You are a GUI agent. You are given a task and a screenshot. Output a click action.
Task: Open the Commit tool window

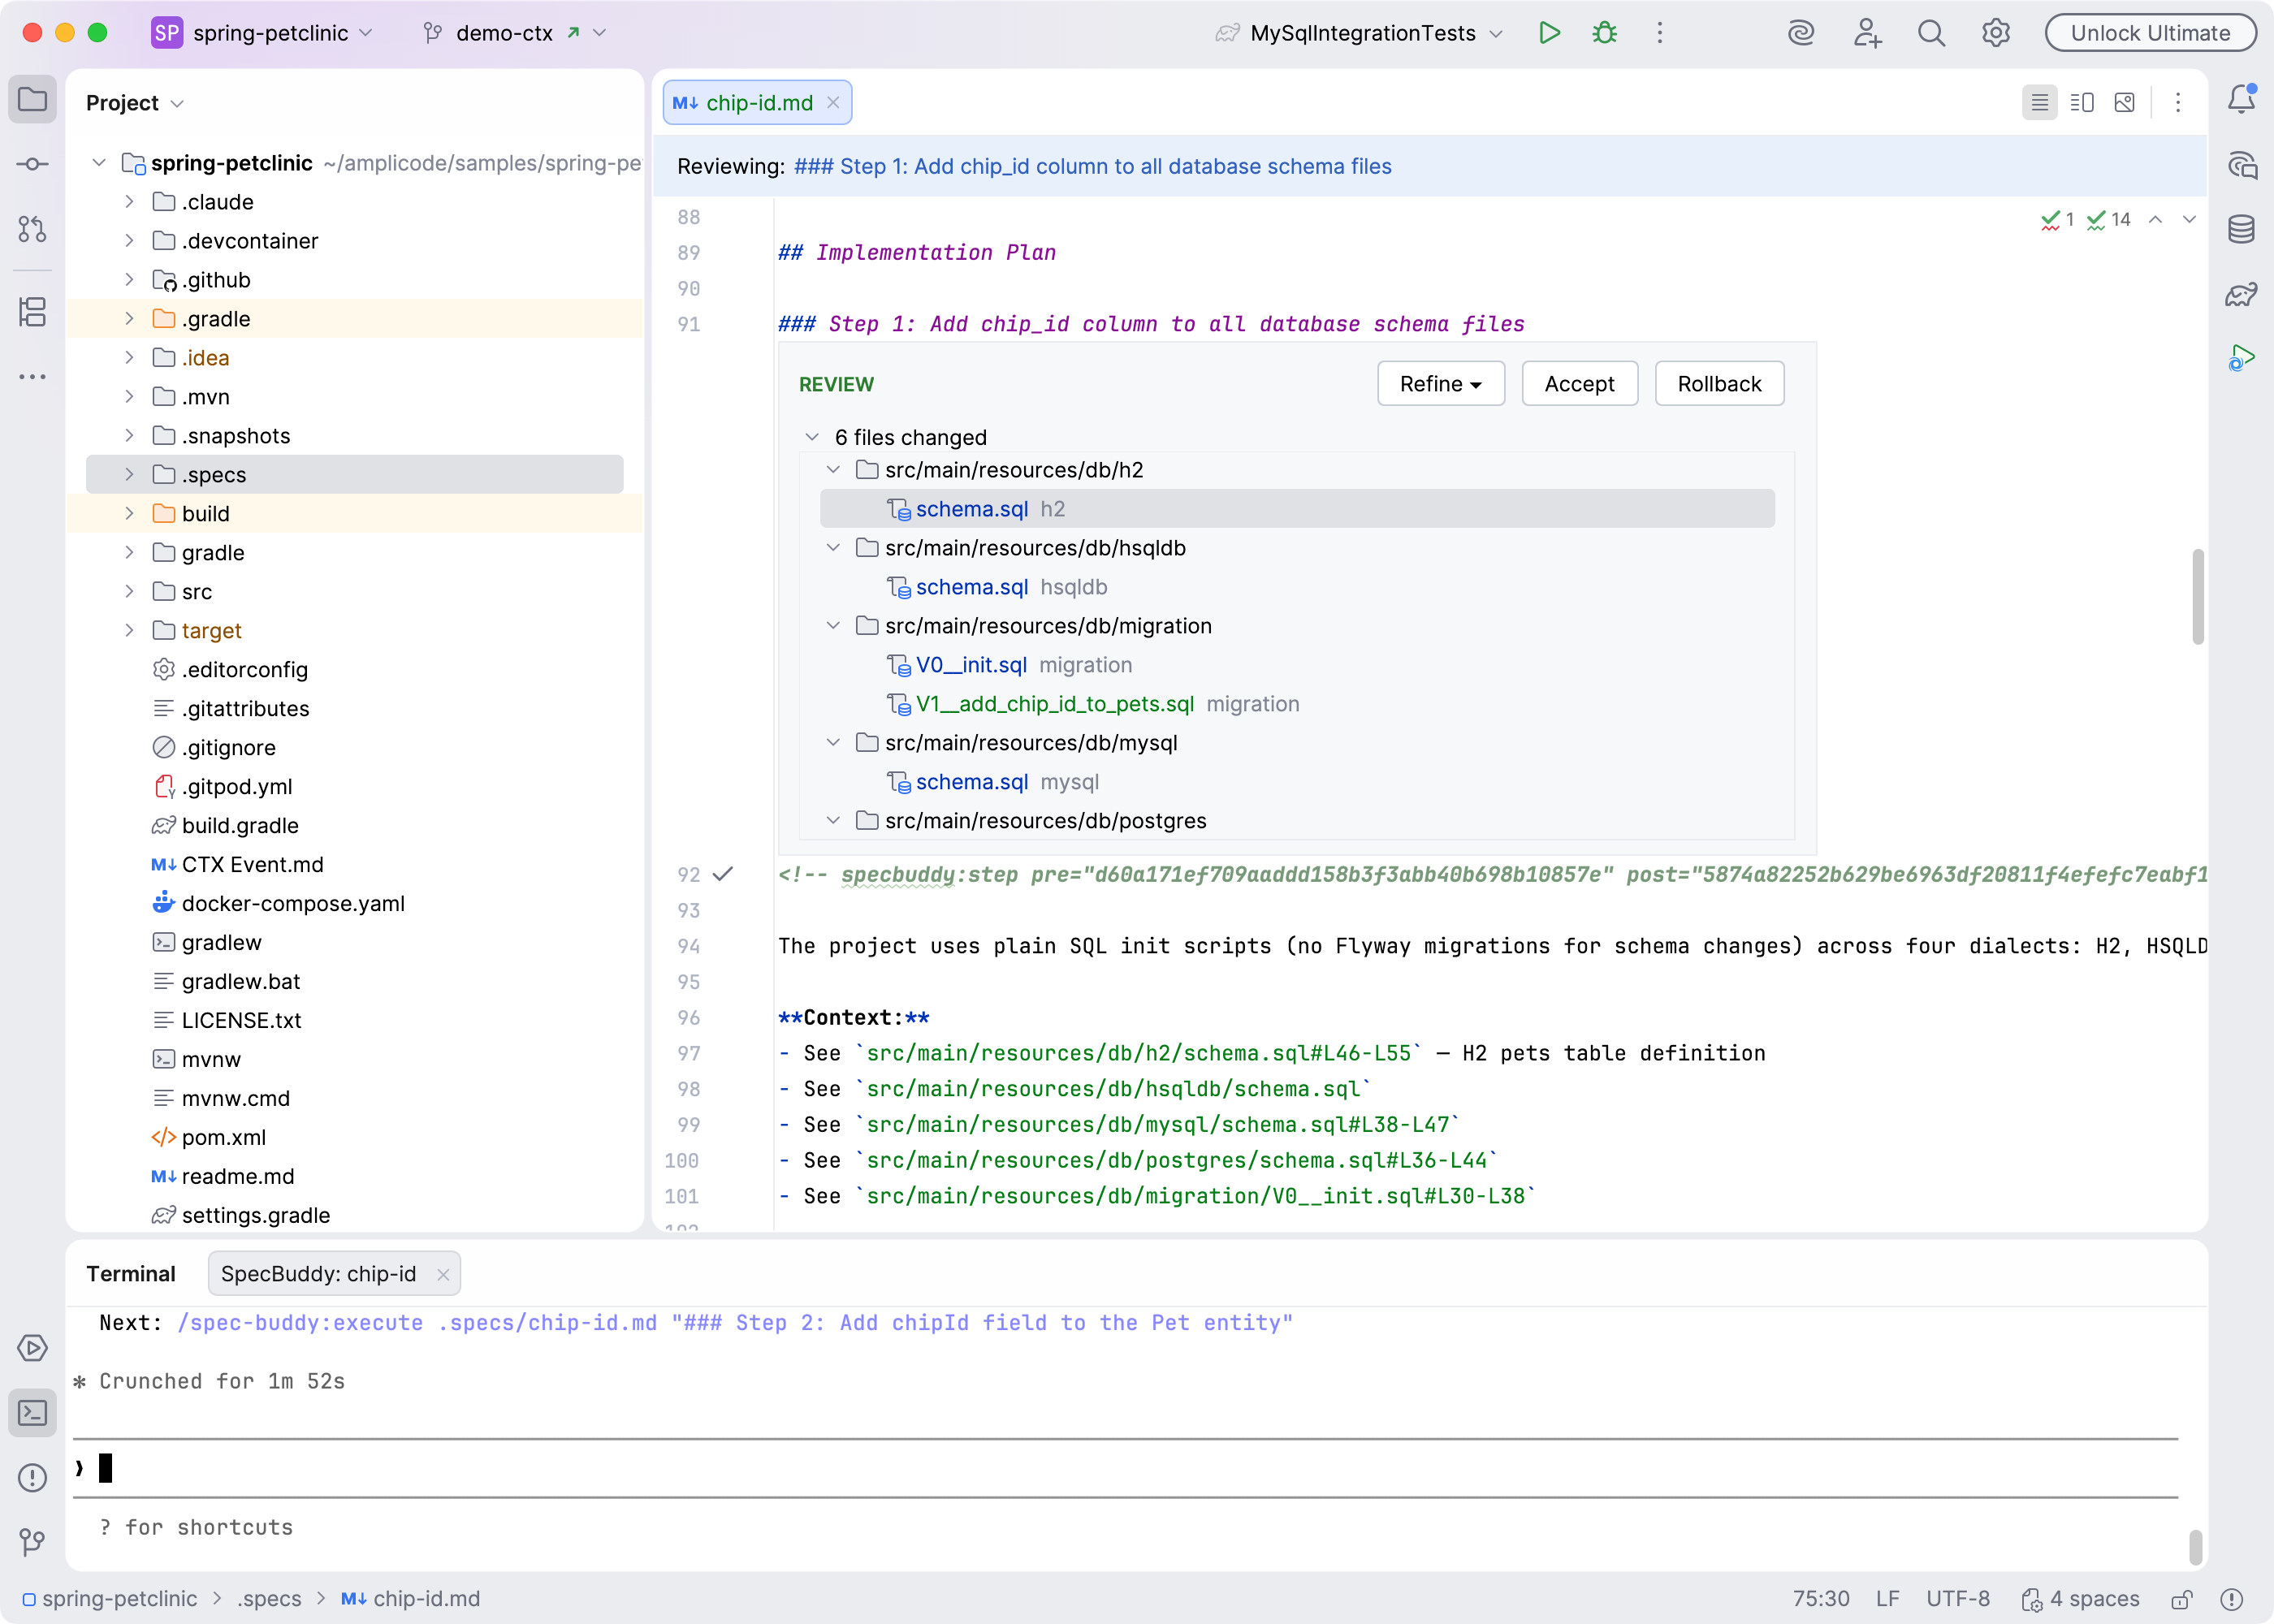(32, 164)
